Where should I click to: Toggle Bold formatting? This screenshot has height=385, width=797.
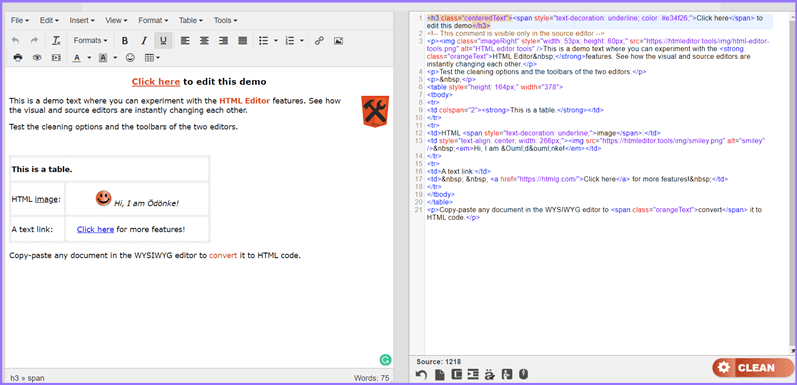125,41
